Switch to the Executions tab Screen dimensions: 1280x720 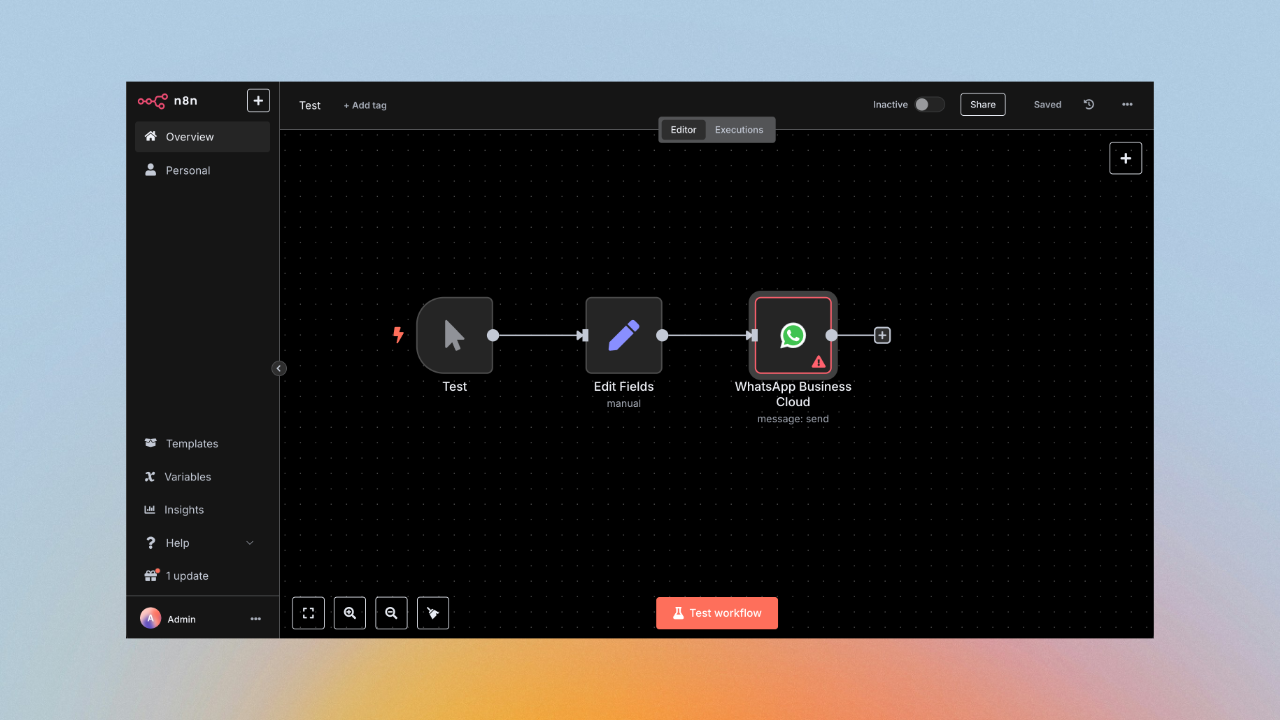(x=739, y=130)
